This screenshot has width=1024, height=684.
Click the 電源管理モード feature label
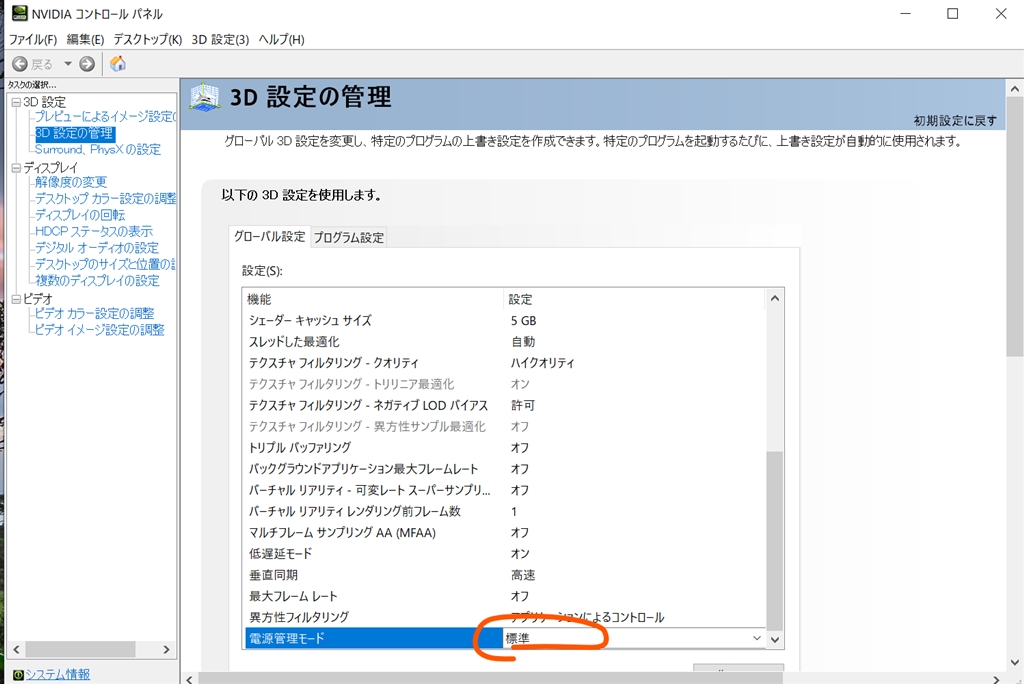point(287,638)
